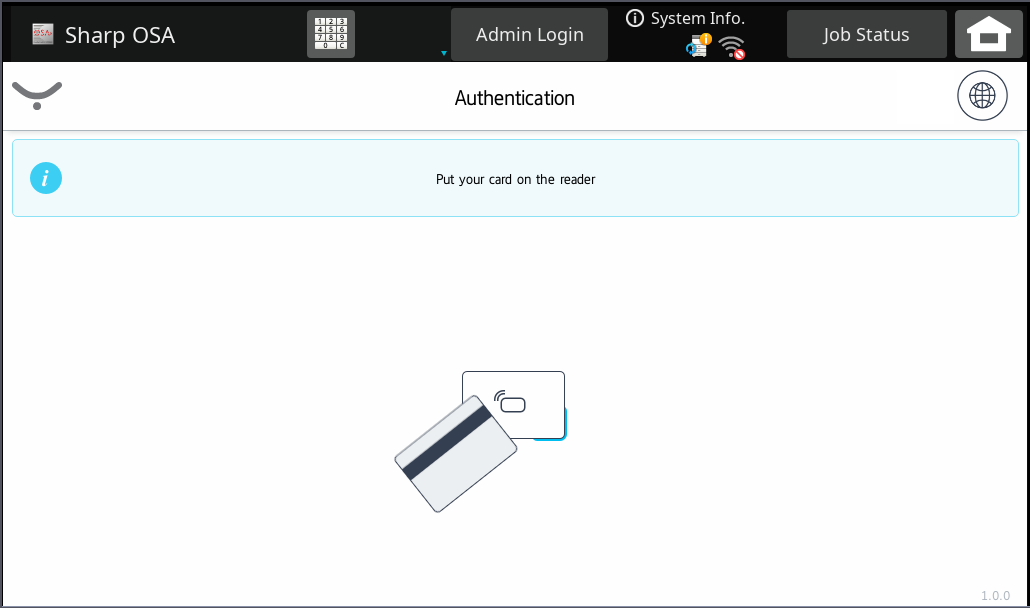1030x610 pixels.
Task: Open the Job Status screen
Action: (x=866, y=35)
